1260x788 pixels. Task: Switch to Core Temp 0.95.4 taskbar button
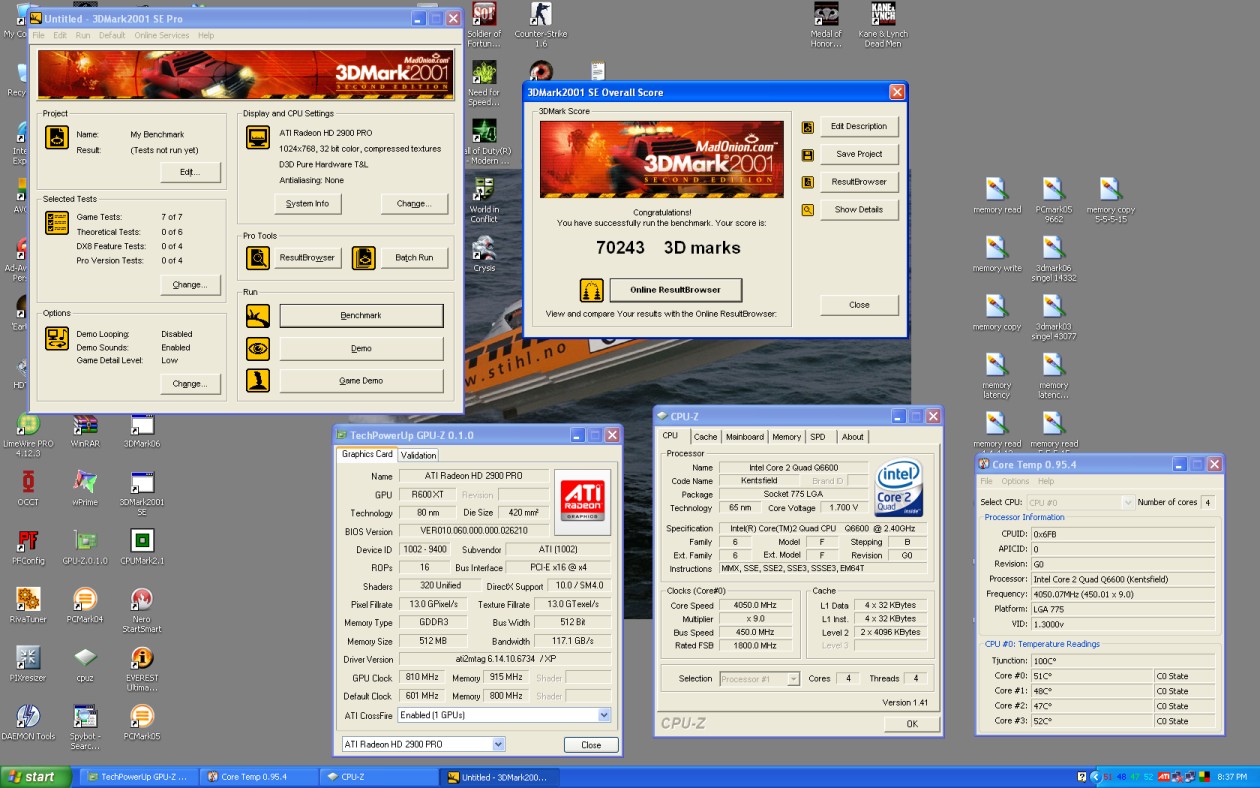[x=258, y=777]
